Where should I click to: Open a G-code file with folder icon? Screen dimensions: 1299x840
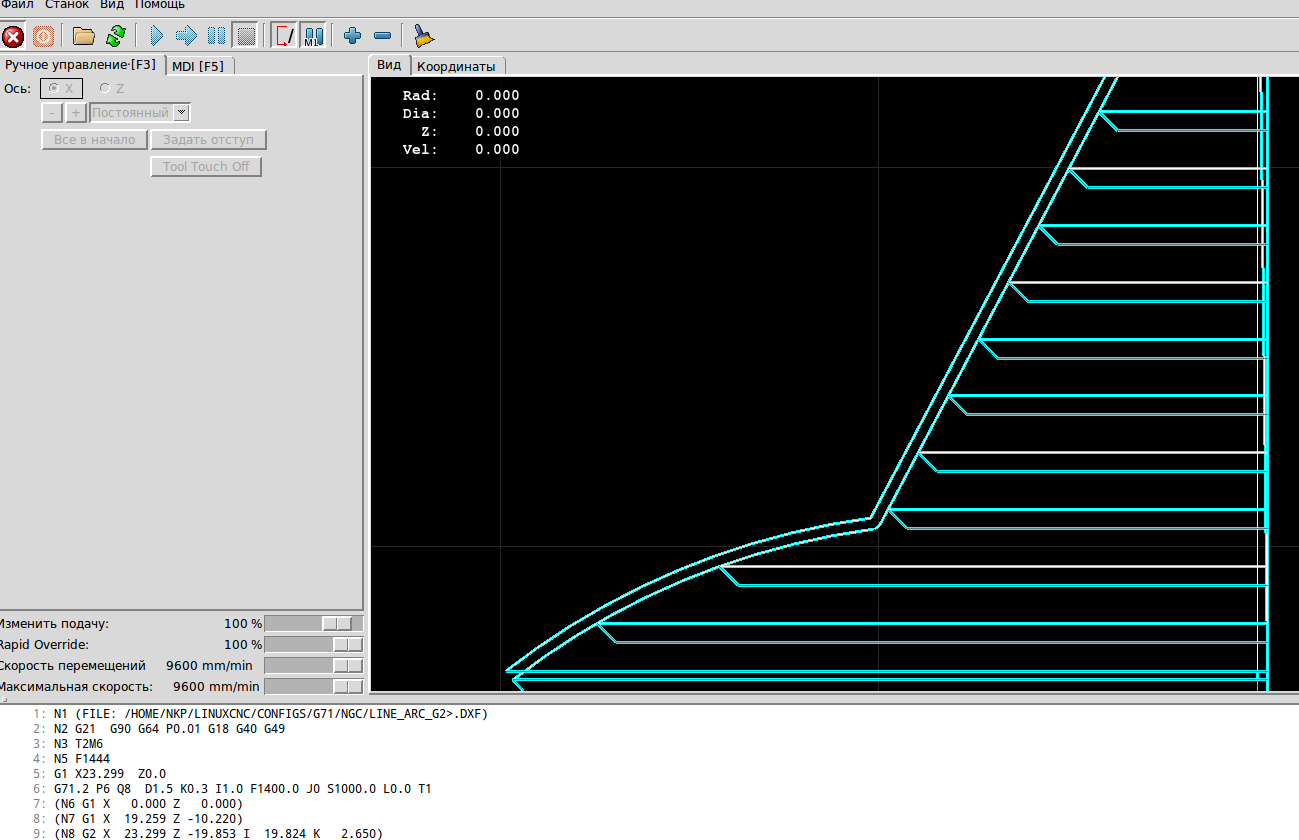point(84,36)
